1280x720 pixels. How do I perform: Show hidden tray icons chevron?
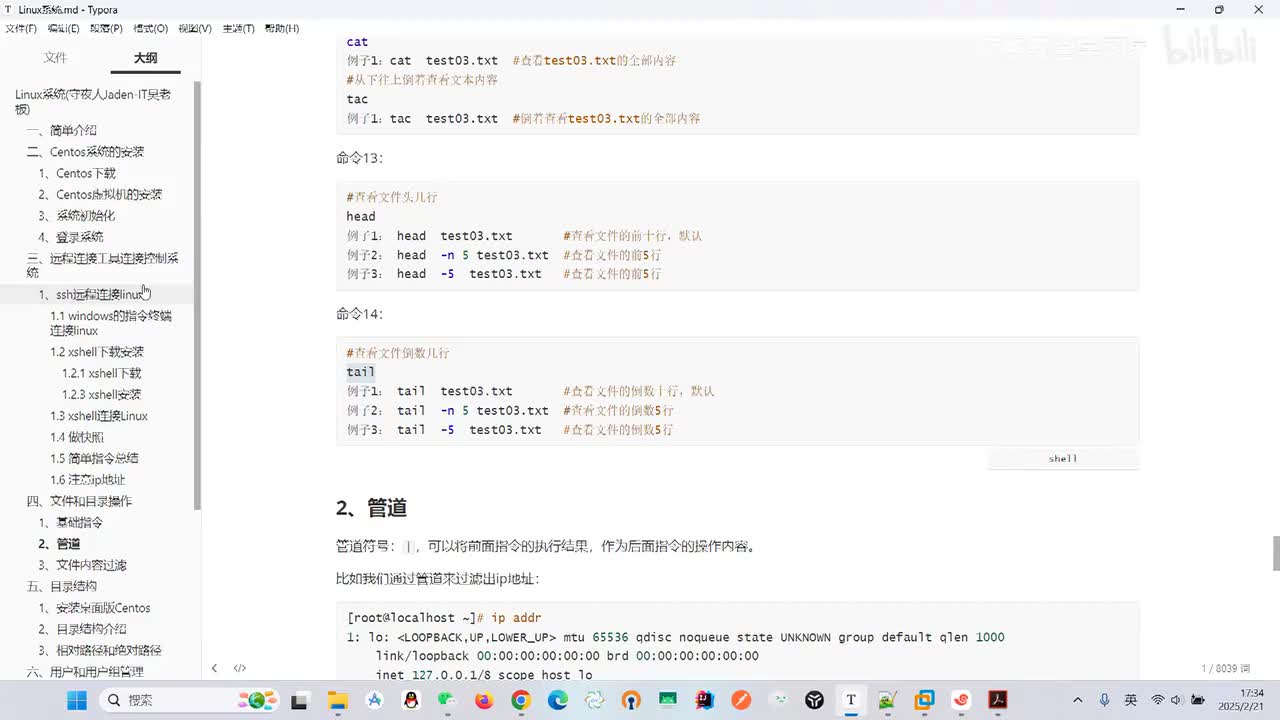tap(1079, 700)
